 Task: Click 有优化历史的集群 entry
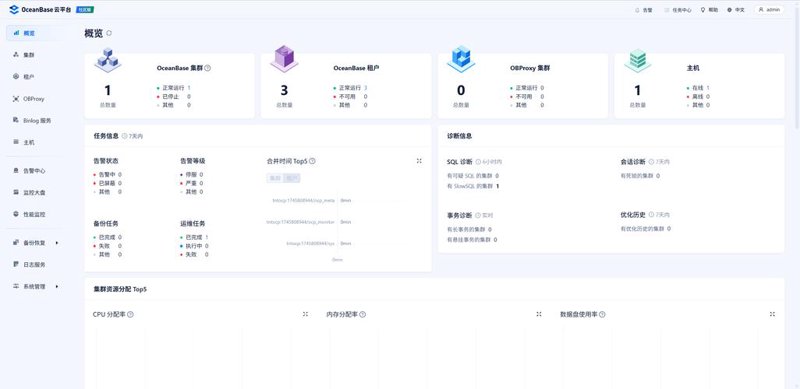[x=645, y=229]
